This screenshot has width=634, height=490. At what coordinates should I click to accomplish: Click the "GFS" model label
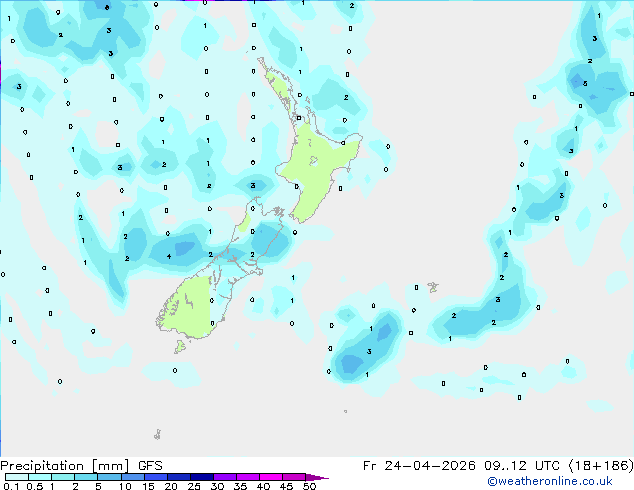(150, 466)
